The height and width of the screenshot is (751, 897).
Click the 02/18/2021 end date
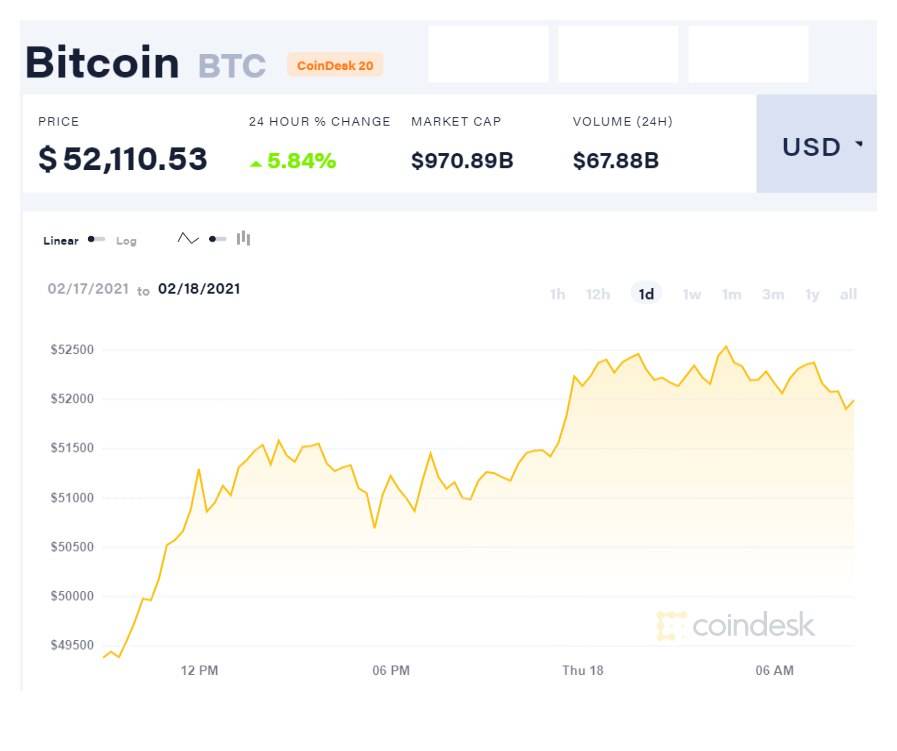click(199, 289)
